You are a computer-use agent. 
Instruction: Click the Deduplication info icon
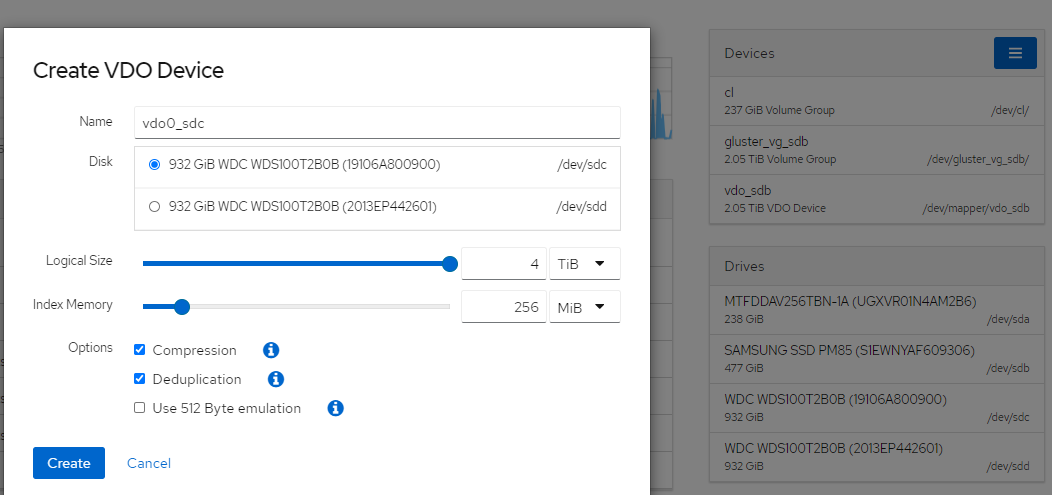[x=276, y=379]
